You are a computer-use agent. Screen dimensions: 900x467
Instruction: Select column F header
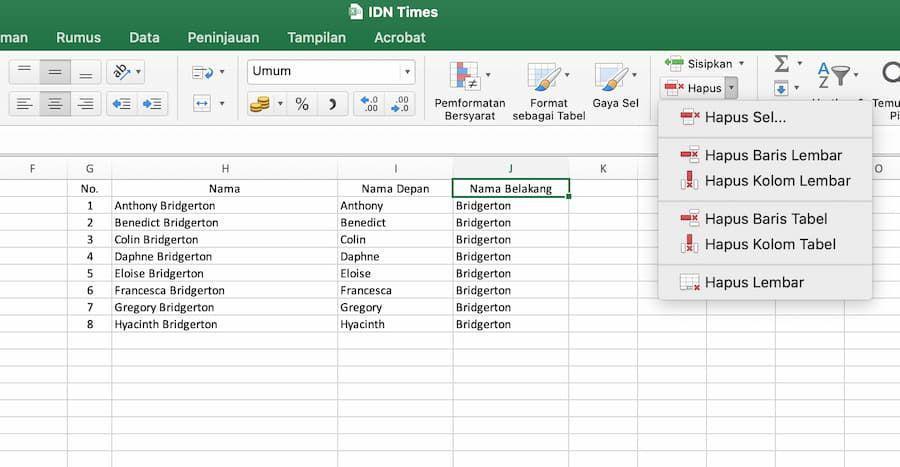pos(32,169)
